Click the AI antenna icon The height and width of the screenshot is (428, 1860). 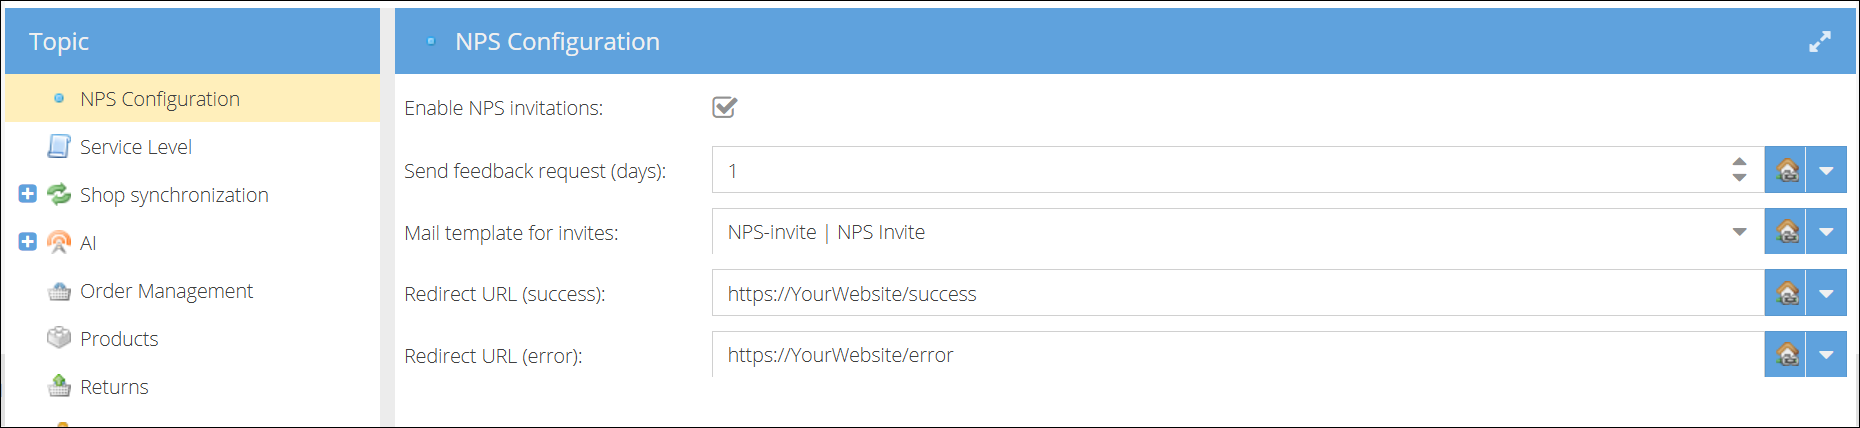(x=59, y=242)
